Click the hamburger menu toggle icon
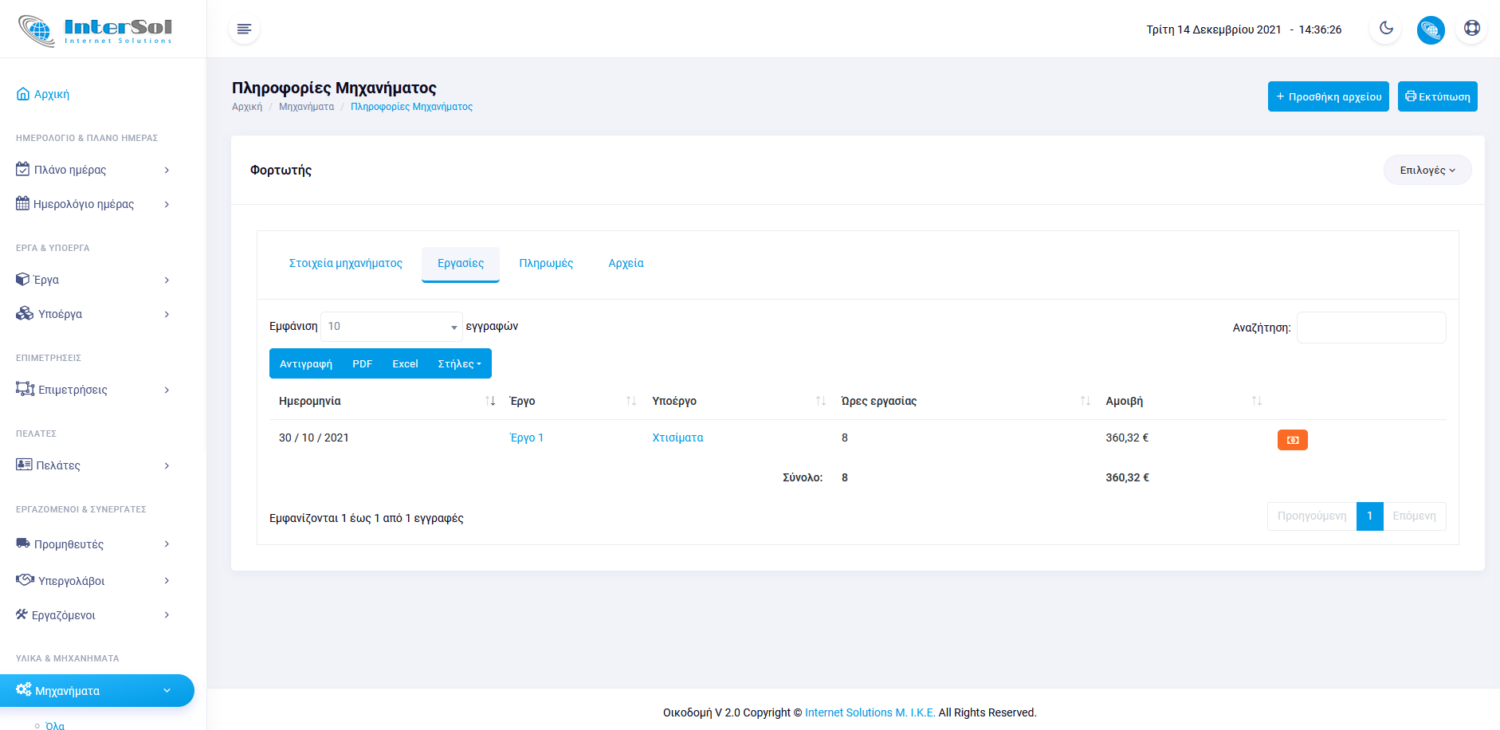This screenshot has height=730, width=1500. [x=244, y=29]
